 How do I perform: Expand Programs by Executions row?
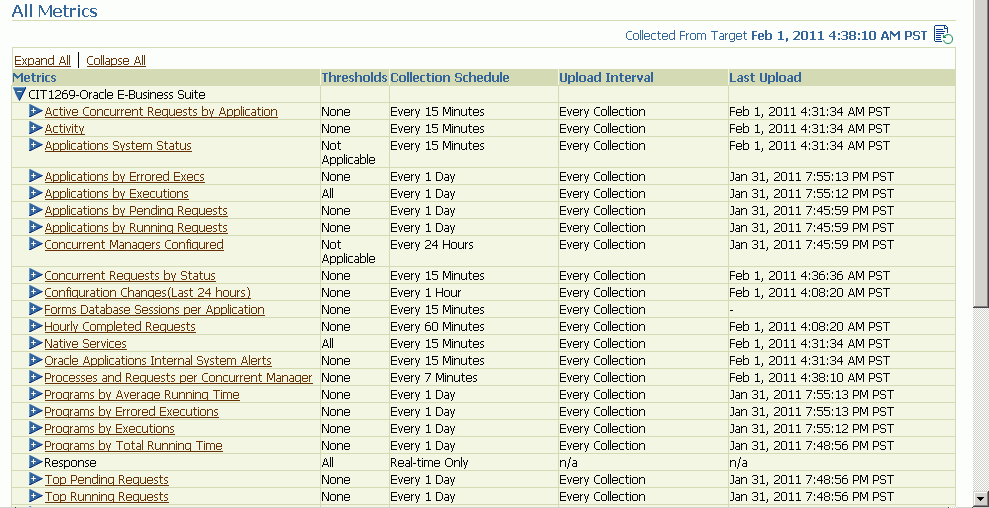click(x=36, y=428)
